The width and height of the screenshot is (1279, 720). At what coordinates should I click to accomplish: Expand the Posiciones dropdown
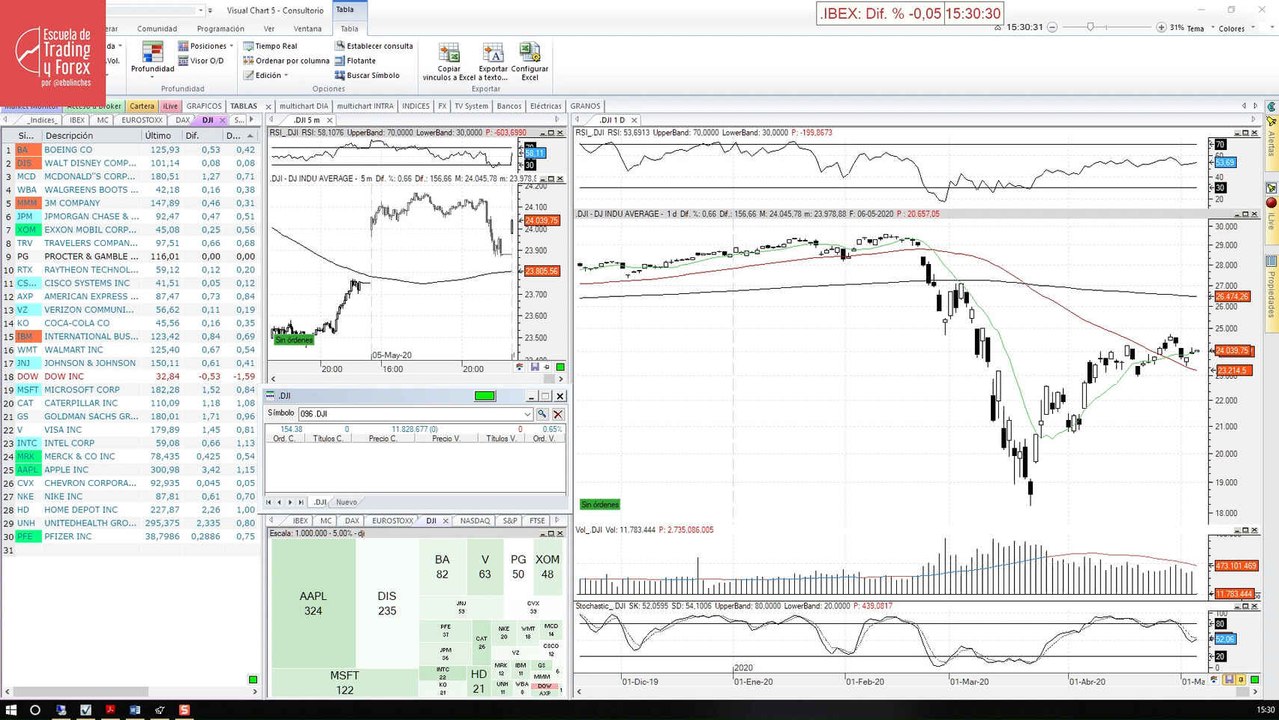click(x=231, y=46)
